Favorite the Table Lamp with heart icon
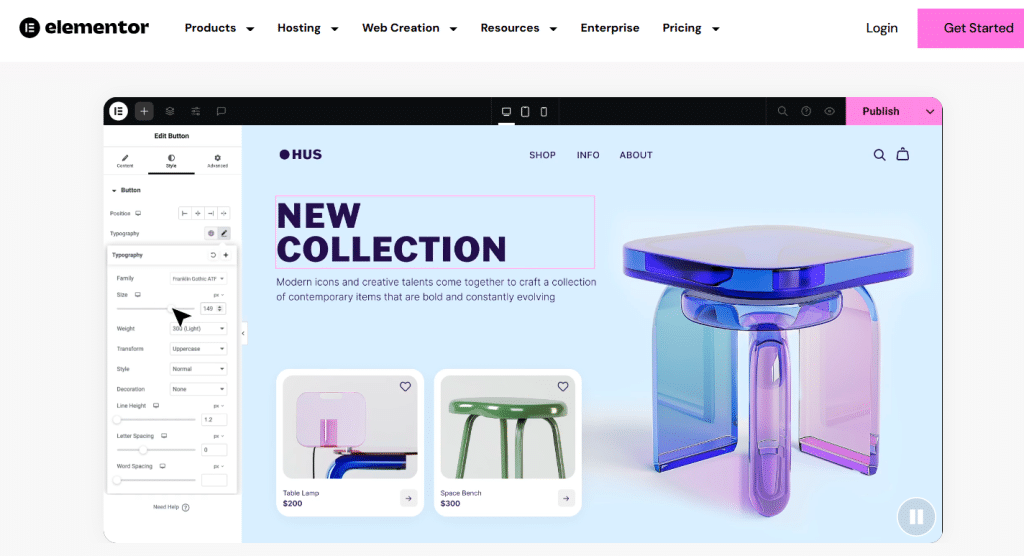The width and height of the screenshot is (1024, 556). click(x=405, y=387)
